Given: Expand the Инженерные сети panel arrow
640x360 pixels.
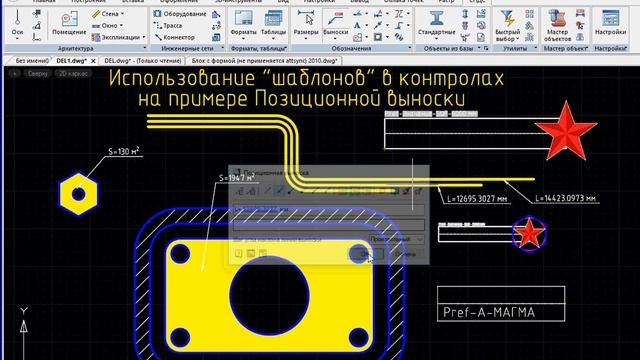Looking at the screenshot, I should (x=222, y=48).
